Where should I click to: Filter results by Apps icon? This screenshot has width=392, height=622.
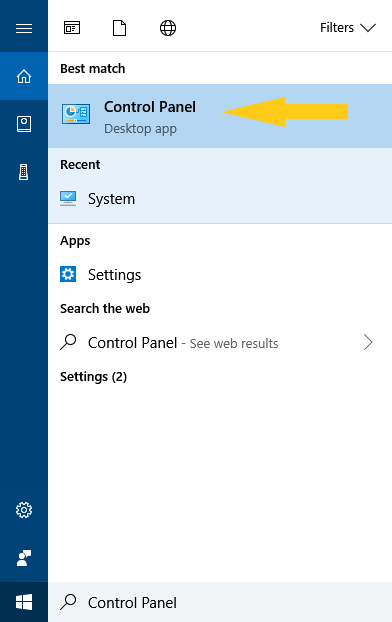click(72, 28)
